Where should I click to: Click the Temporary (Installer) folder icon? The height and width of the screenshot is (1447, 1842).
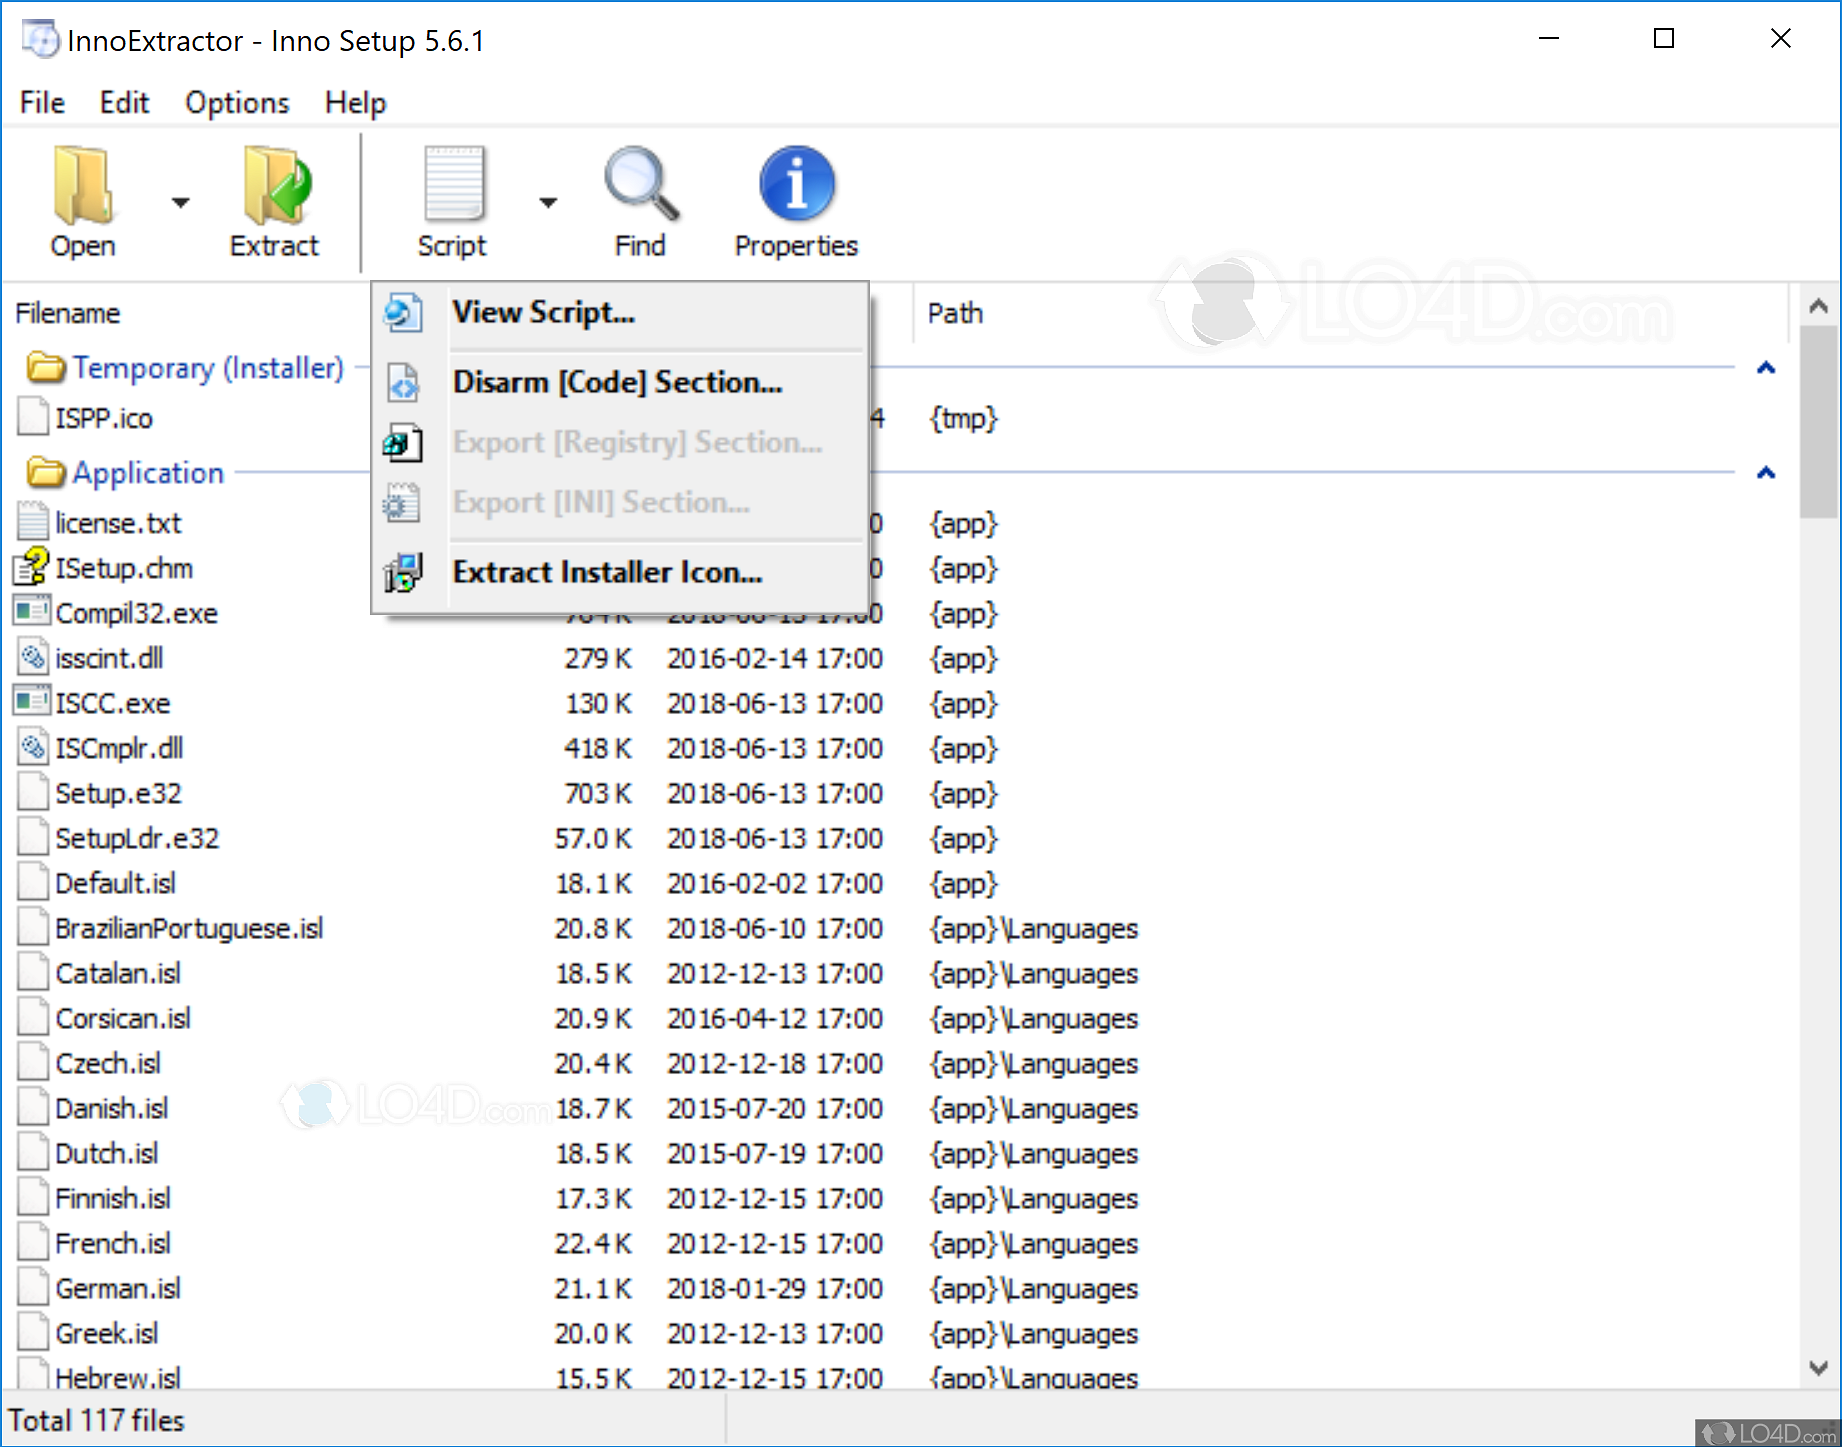point(46,368)
